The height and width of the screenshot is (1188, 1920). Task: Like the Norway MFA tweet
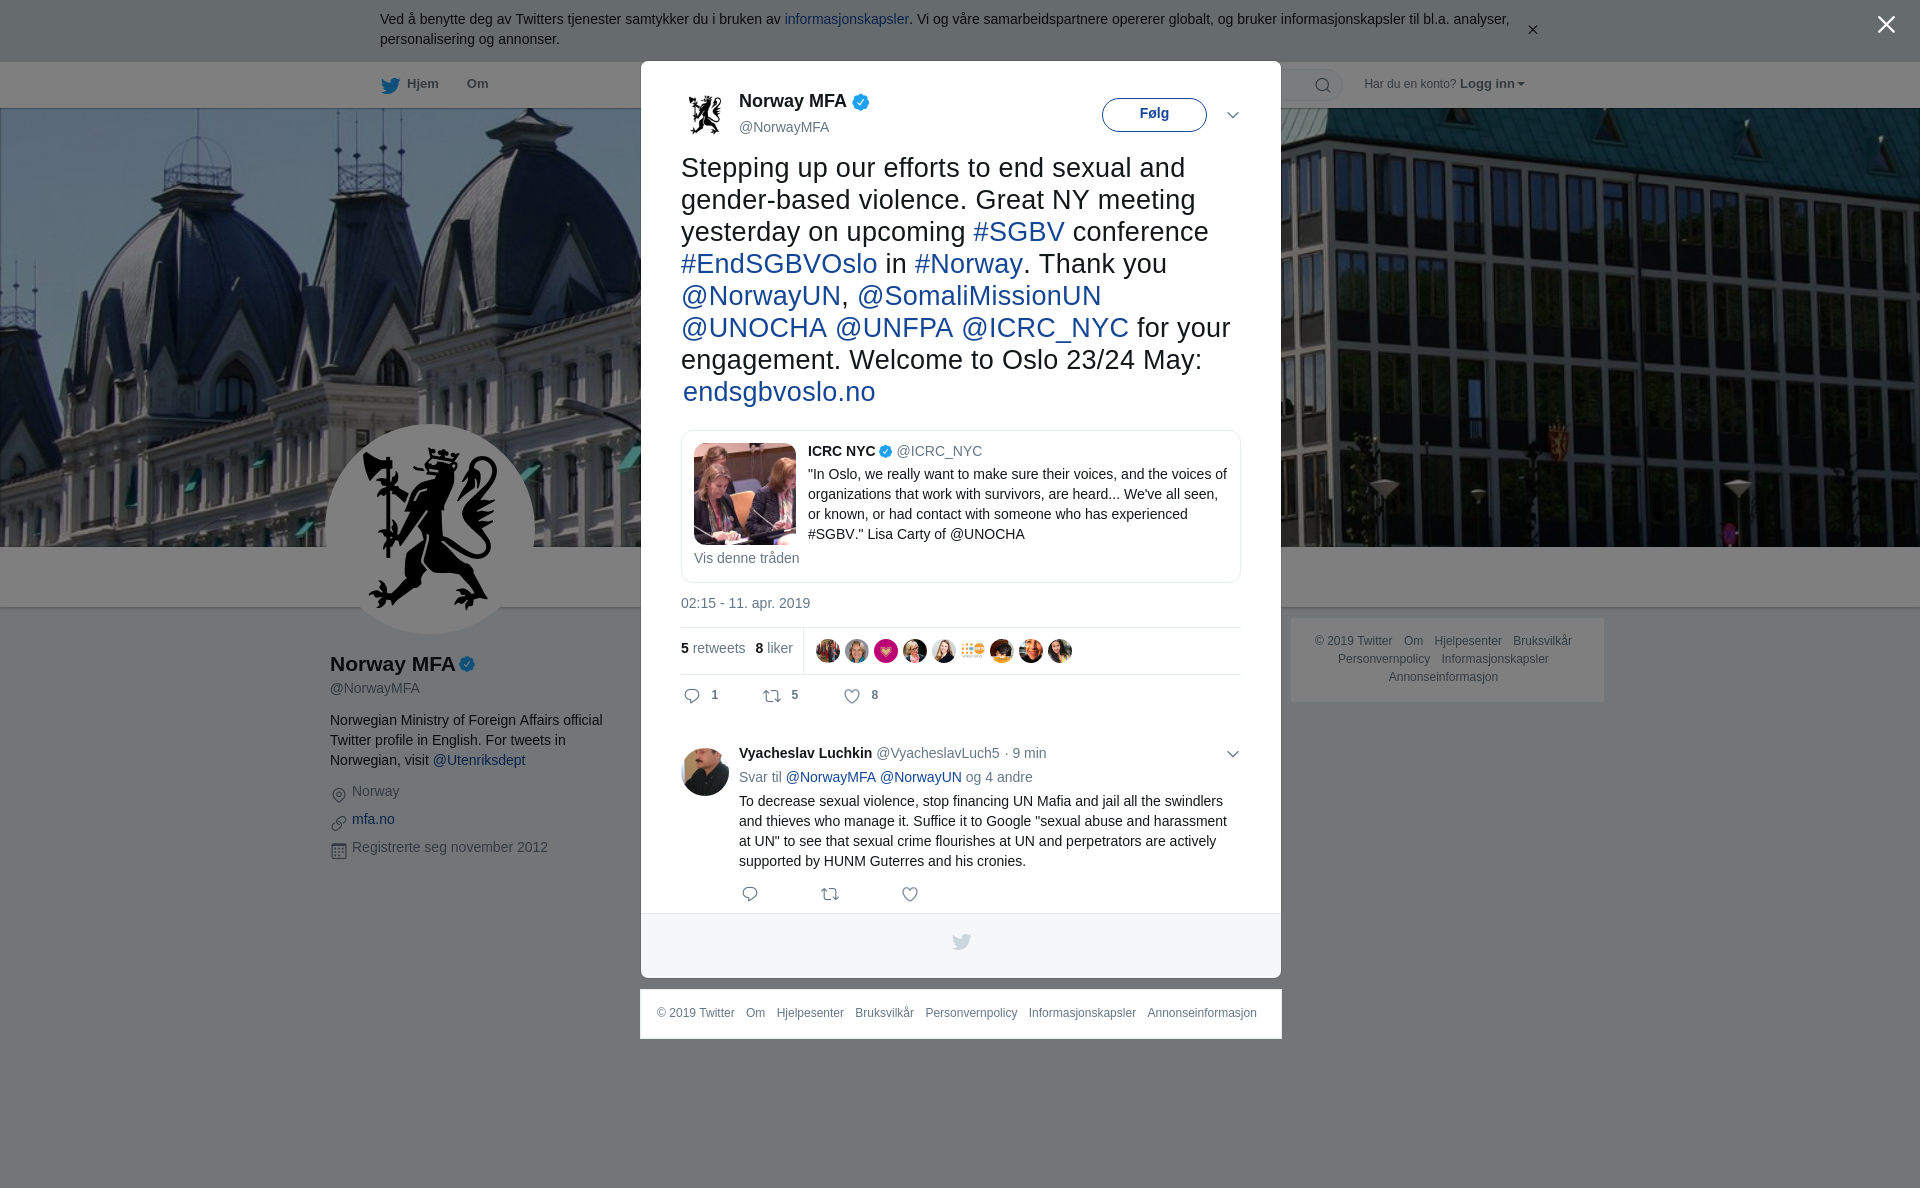(x=852, y=696)
